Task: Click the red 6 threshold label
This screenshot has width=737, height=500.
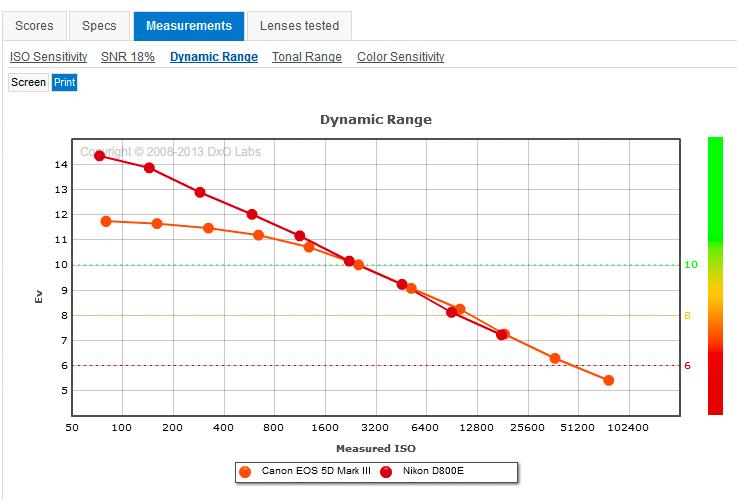Action: [x=687, y=366]
